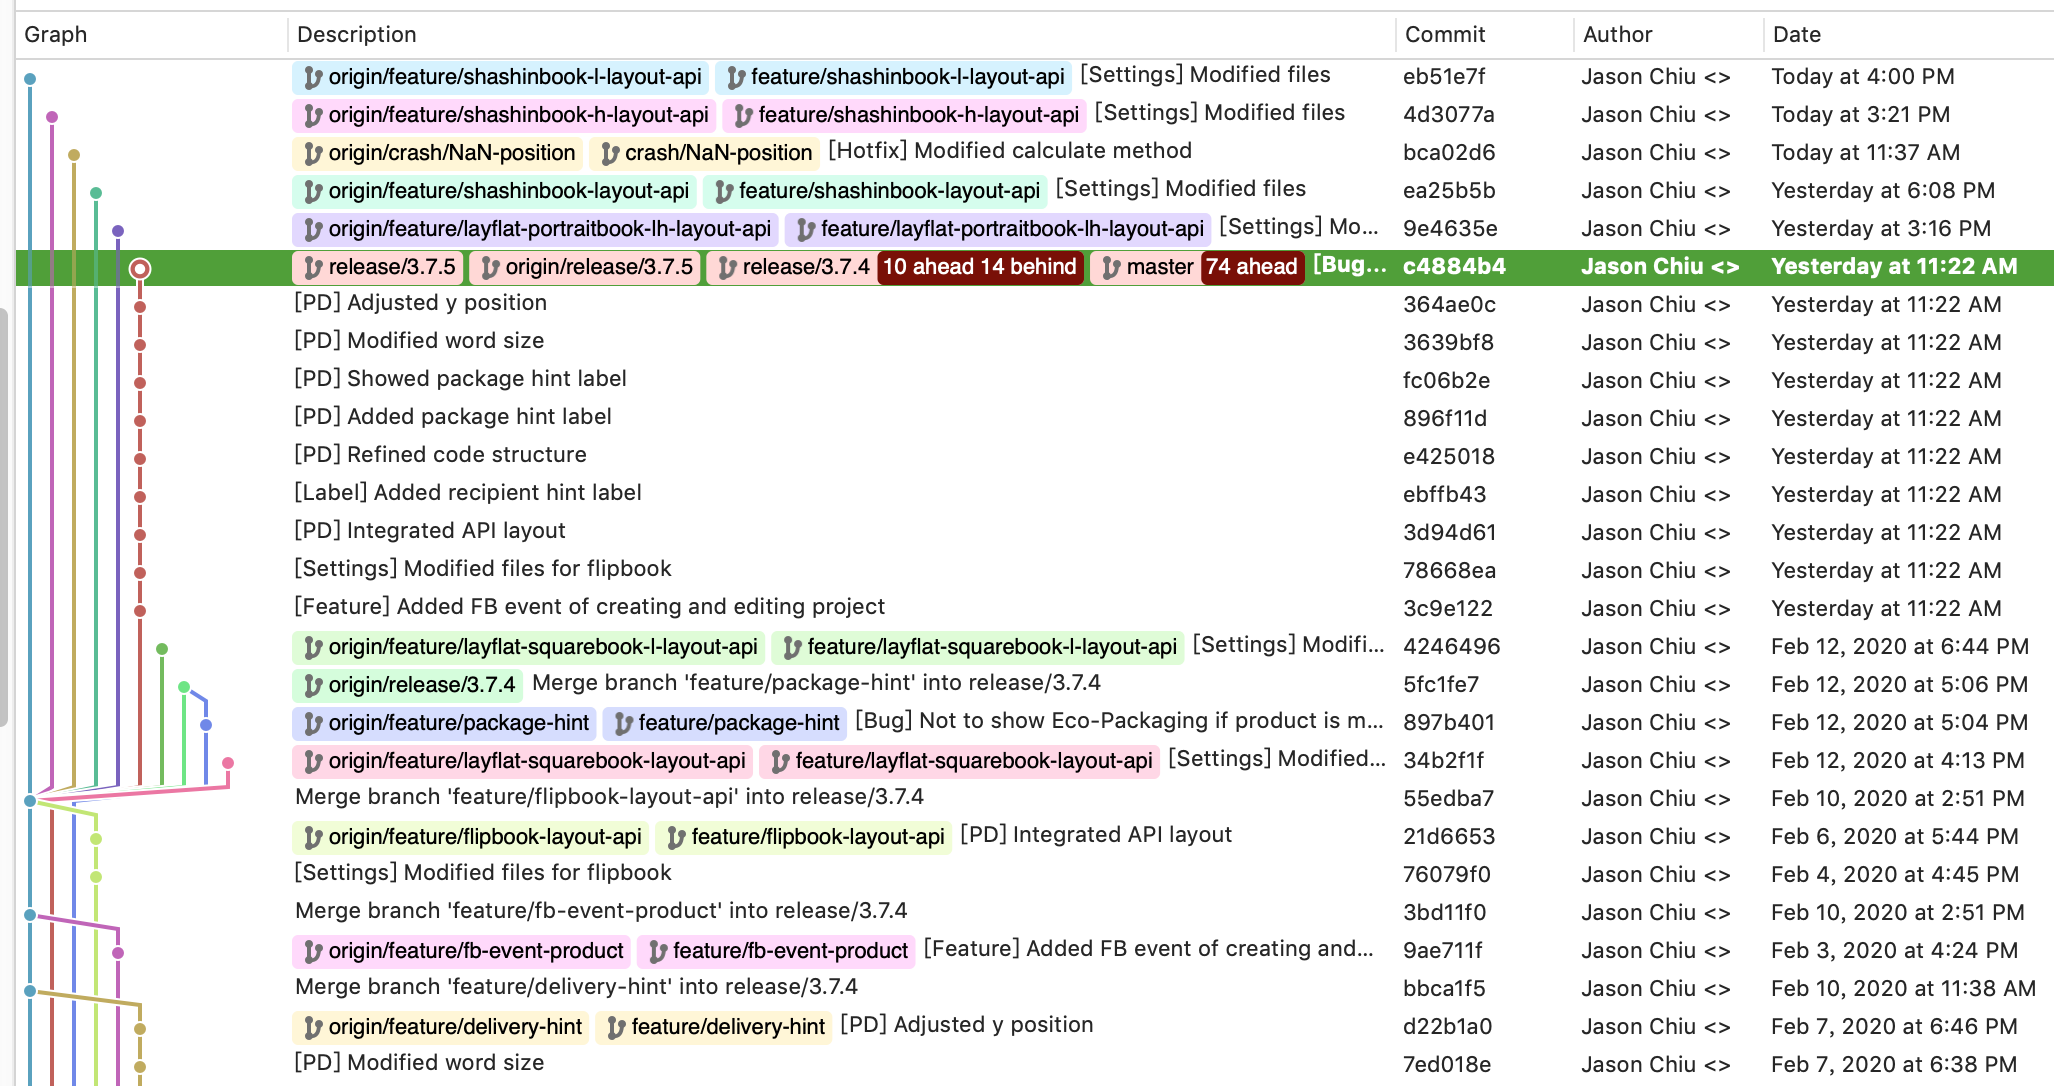Image resolution: width=2054 pixels, height=1086 pixels.
Task: Click the Author column header
Action: tap(1617, 34)
